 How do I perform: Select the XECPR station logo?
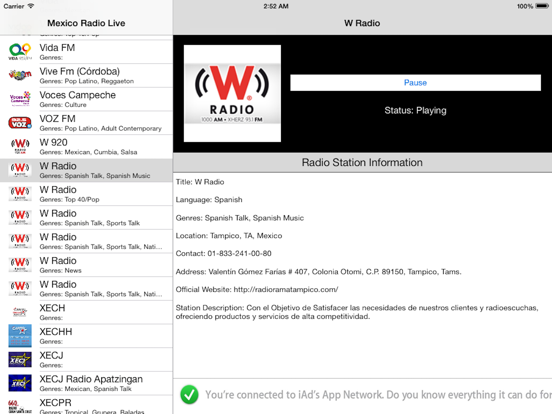20,407
